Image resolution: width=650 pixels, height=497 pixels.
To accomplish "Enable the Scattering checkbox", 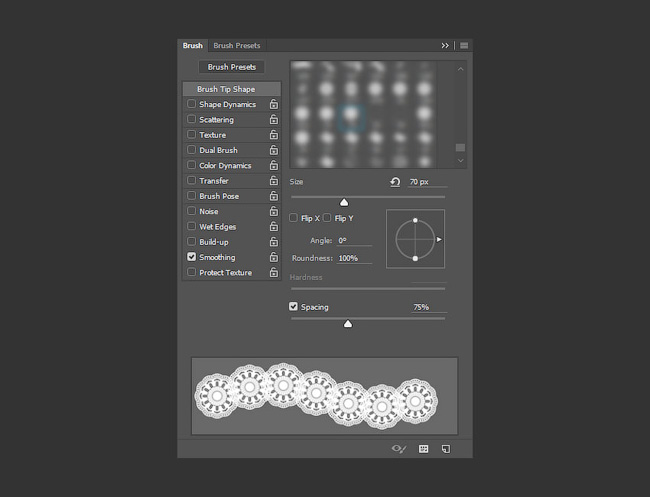I will 191,119.
